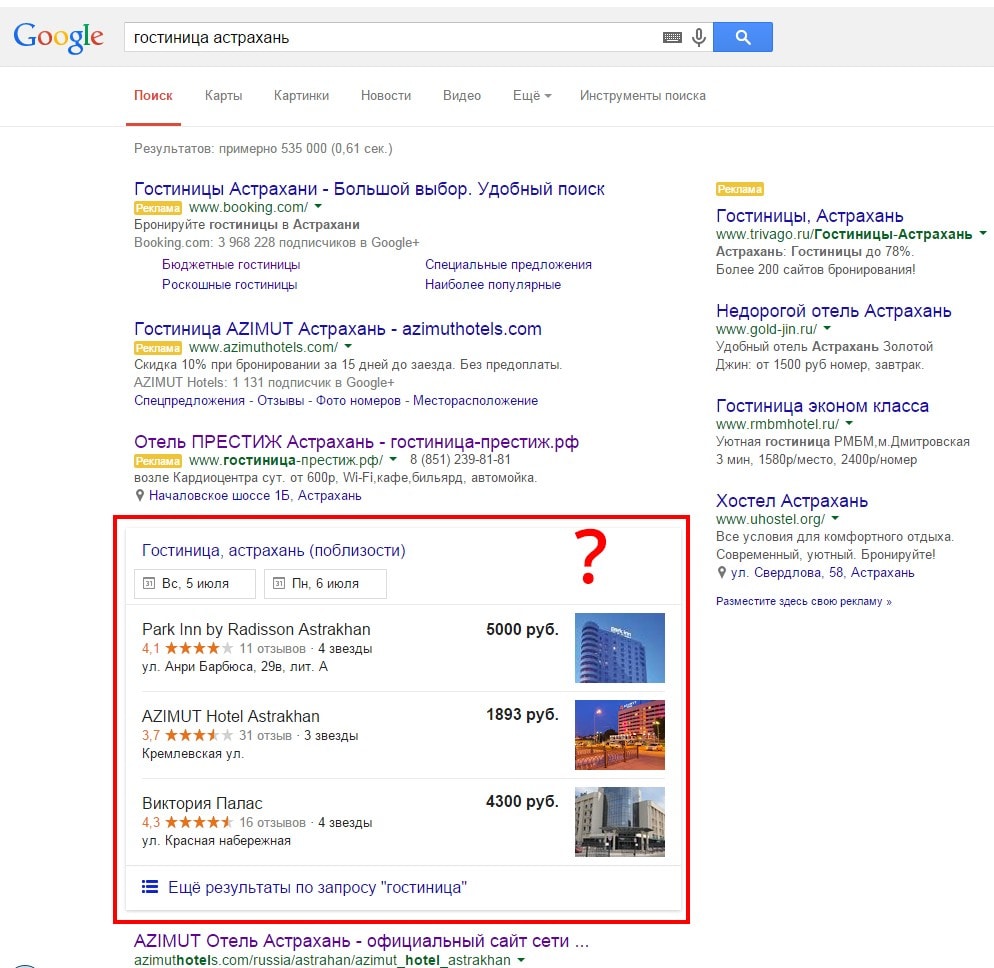This screenshot has height=968, width=994.
Task: Open AZIMUT Отель Астрахань официальный сайт result
Action: 361,941
